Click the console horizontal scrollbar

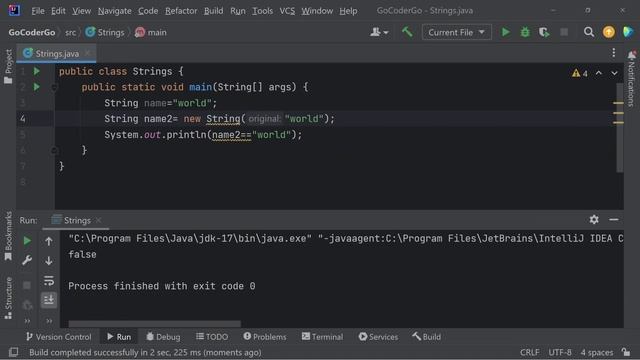pyautogui.click(x=154, y=324)
